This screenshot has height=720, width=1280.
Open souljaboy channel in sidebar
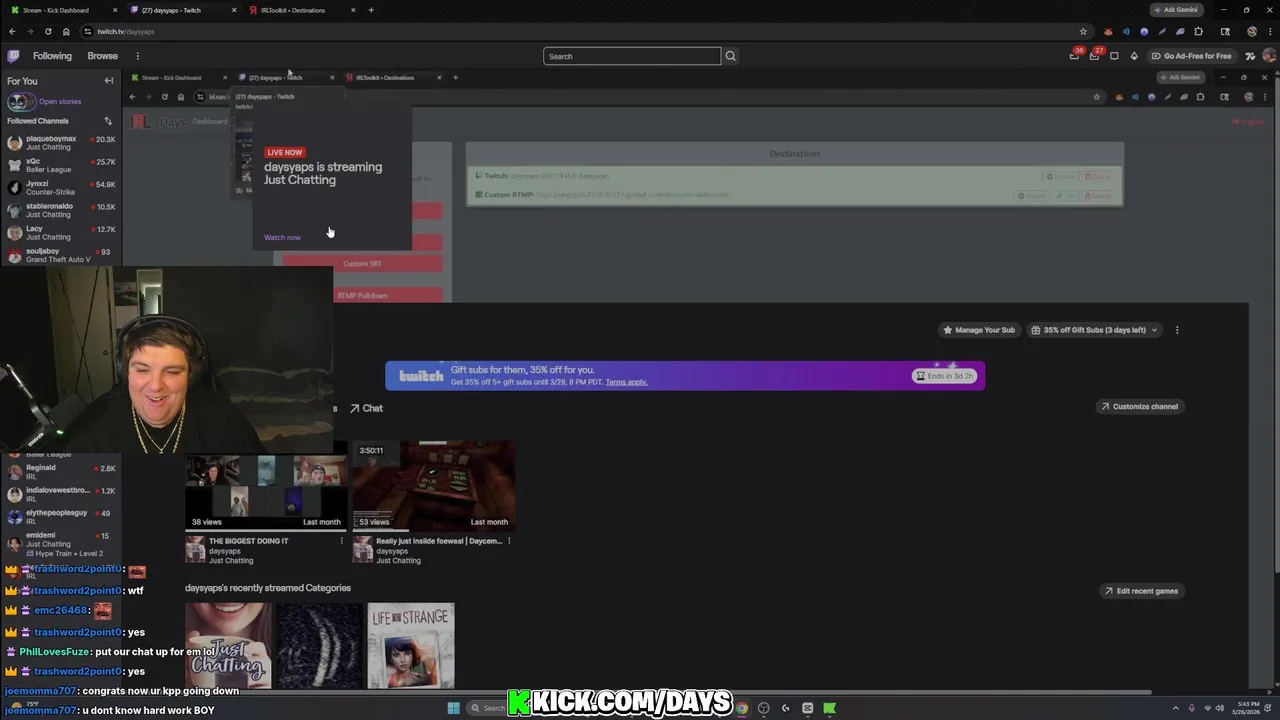click(60, 255)
